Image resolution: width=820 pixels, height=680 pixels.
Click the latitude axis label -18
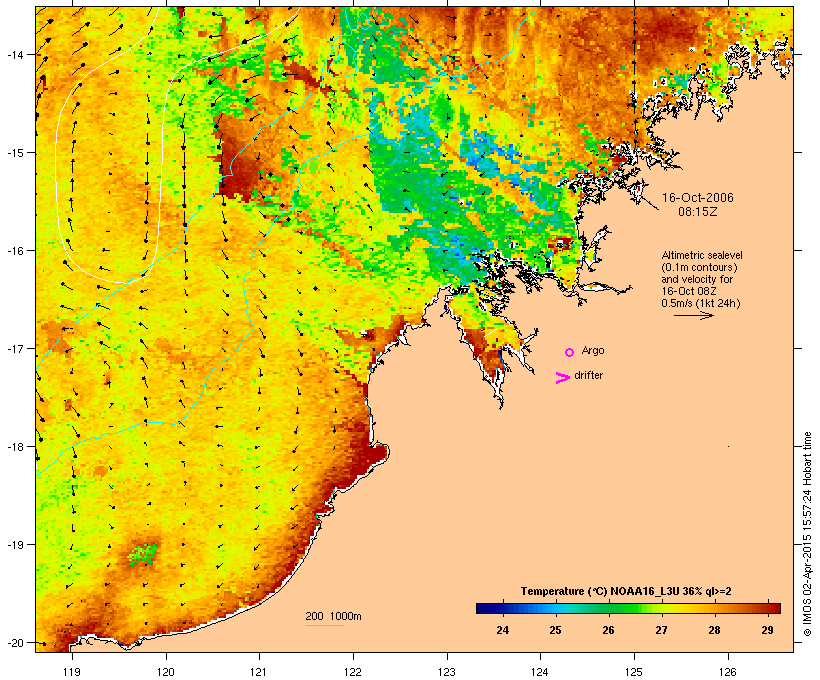15,447
